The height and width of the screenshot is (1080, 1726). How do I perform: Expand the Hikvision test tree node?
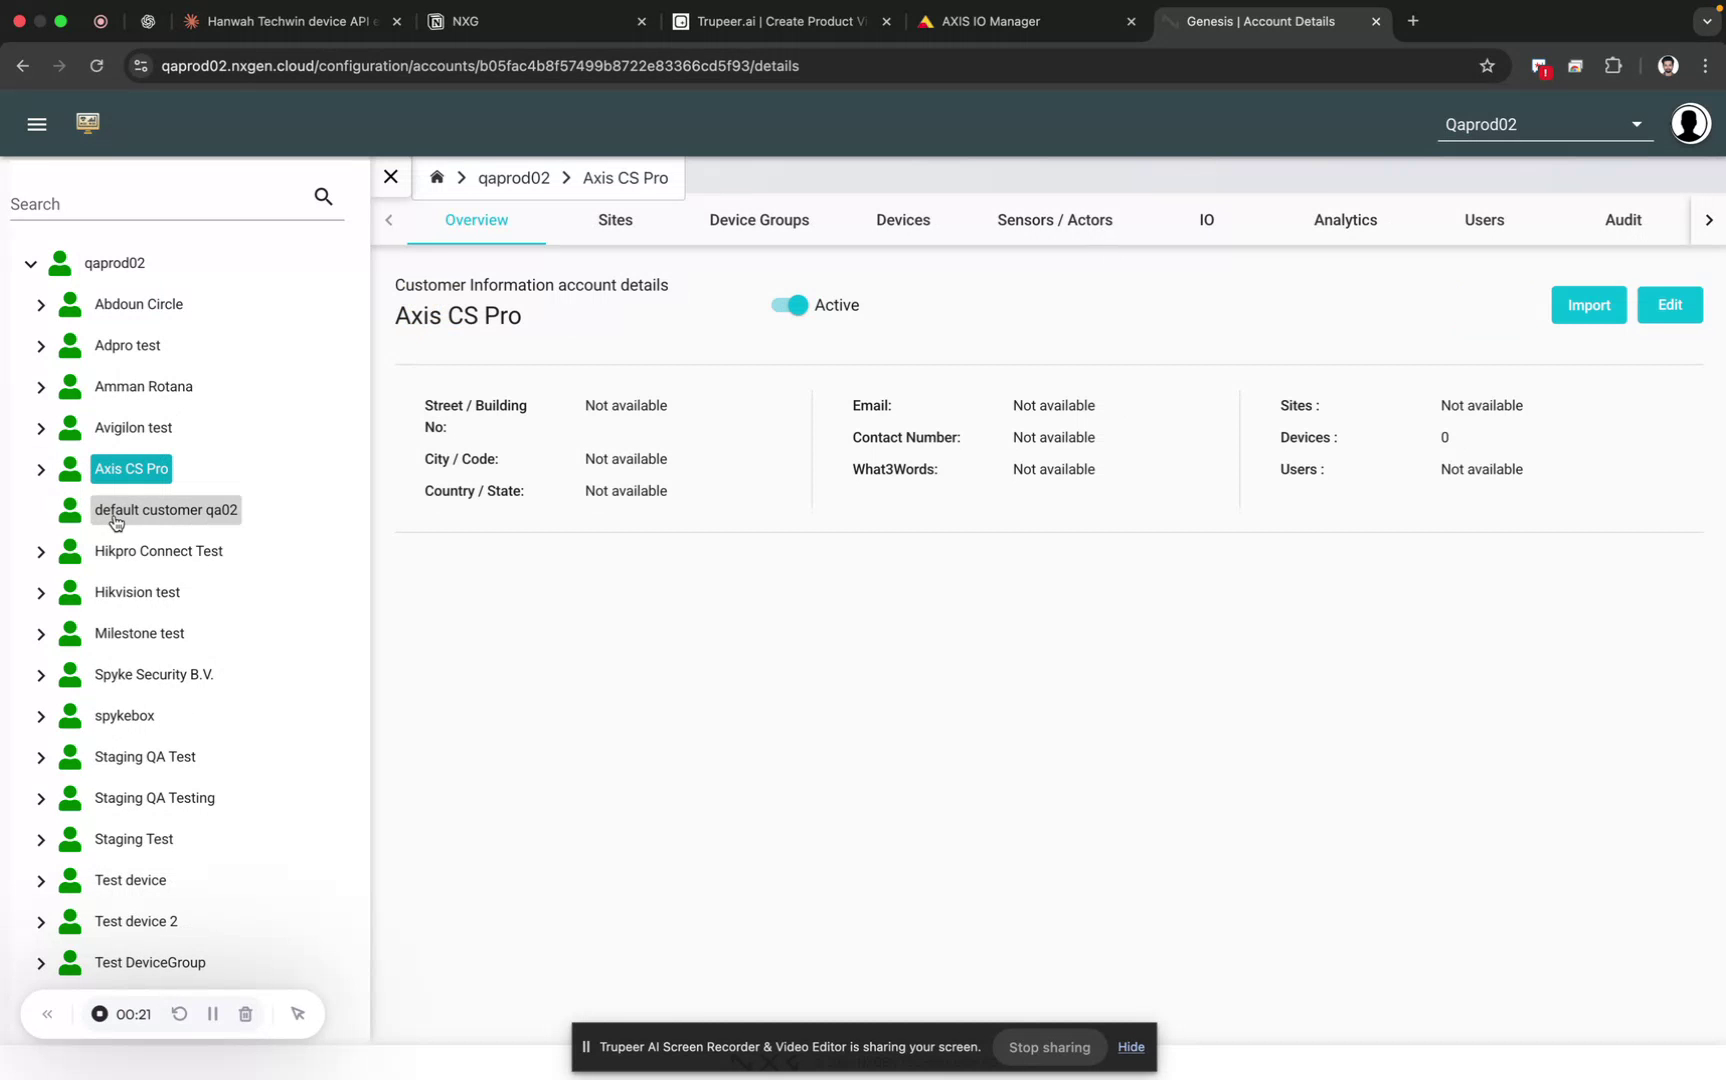41,592
